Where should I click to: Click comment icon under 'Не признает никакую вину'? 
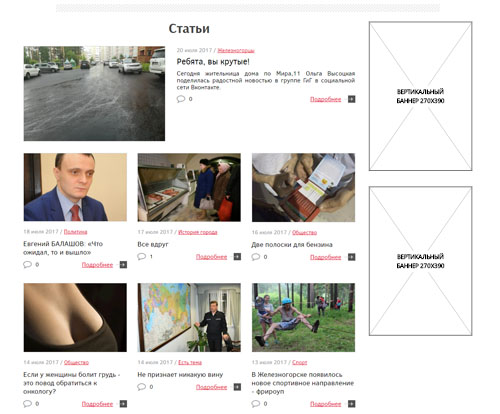(142, 387)
